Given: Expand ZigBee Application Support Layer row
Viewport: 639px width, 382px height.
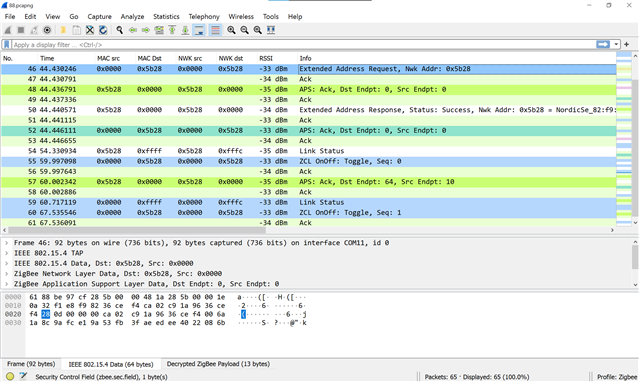Looking at the screenshot, I should [x=7, y=284].
